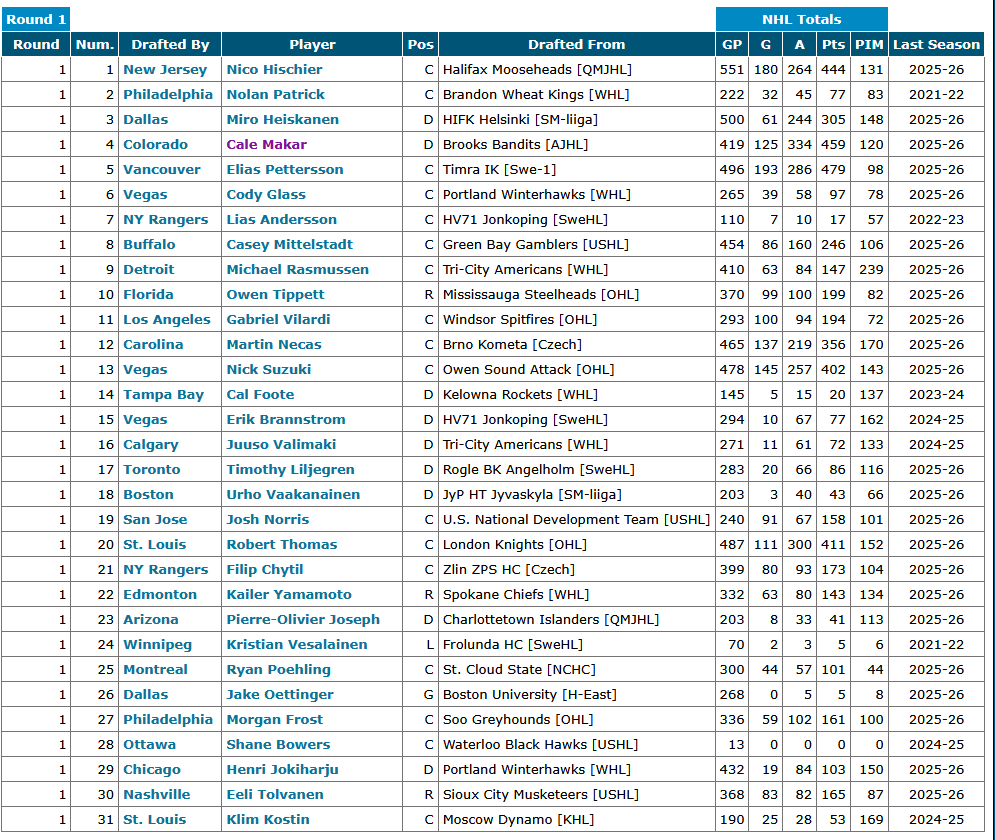This screenshot has width=995, height=840.
Task: Open Nick Suzuki player page
Action: click(x=268, y=369)
